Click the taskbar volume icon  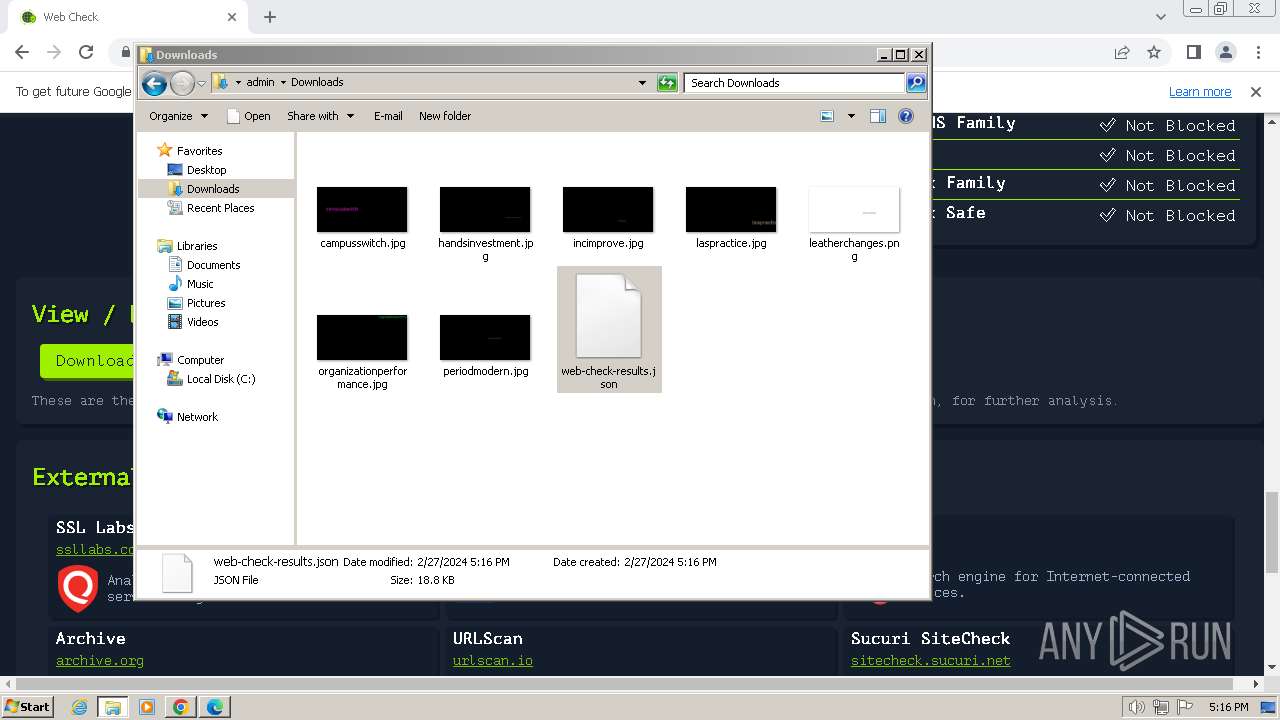coord(1137,707)
